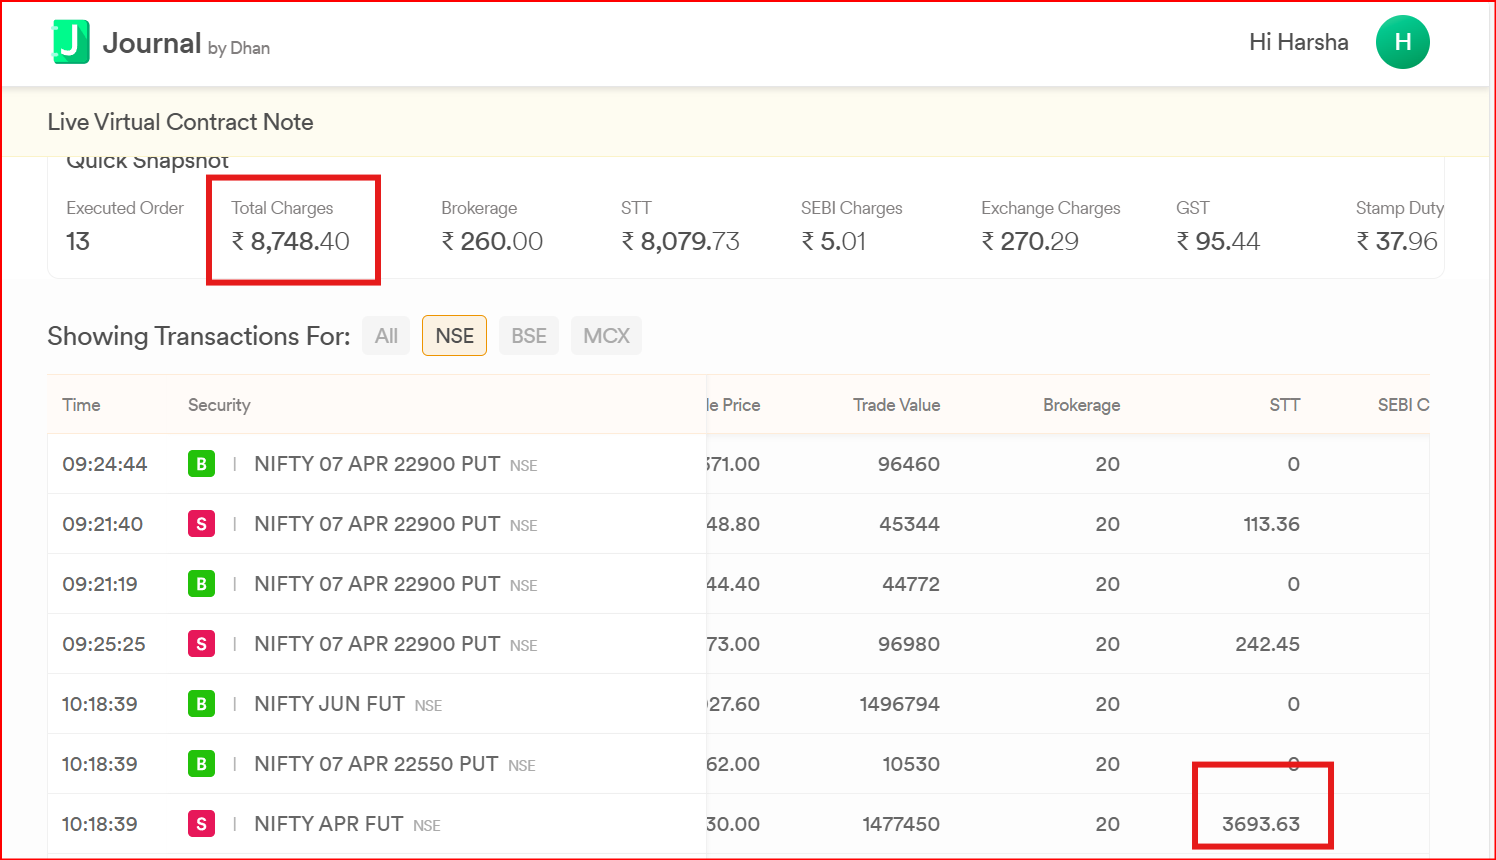
Task: Click Sell badge on 09:25:25 transaction row
Action: coord(201,644)
